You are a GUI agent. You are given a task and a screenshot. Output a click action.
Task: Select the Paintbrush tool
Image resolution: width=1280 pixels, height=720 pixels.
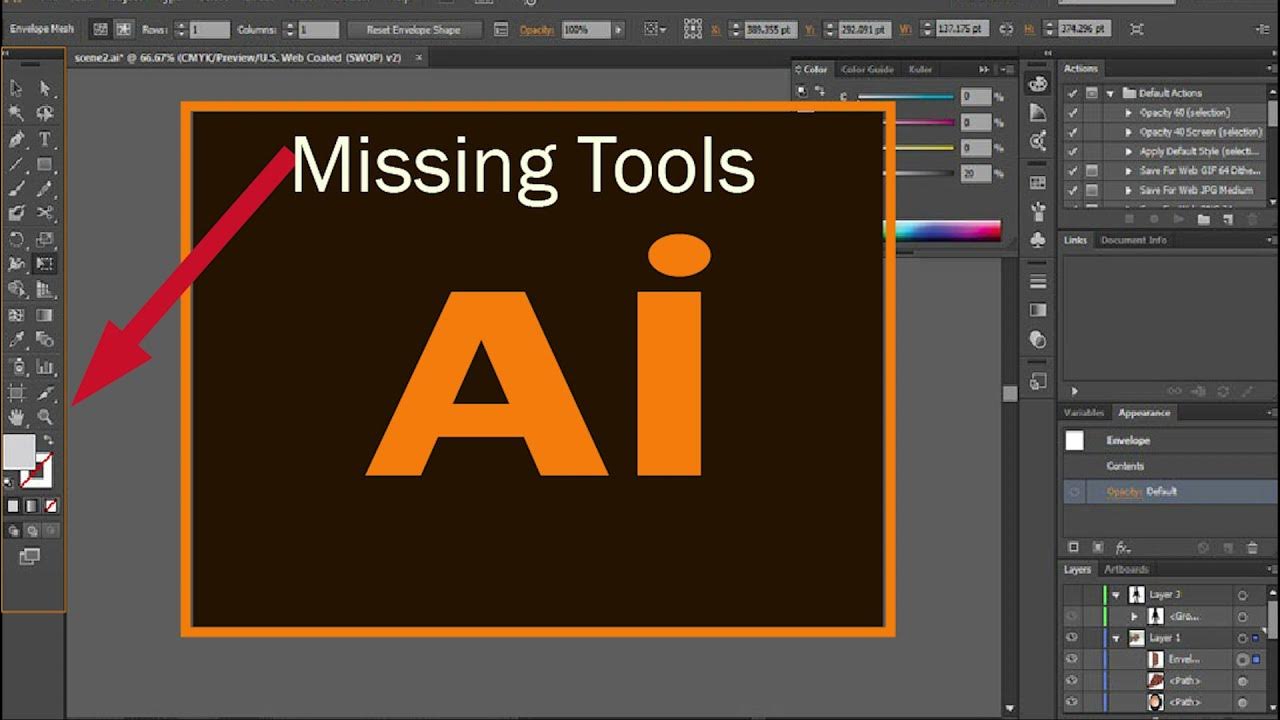(x=16, y=189)
